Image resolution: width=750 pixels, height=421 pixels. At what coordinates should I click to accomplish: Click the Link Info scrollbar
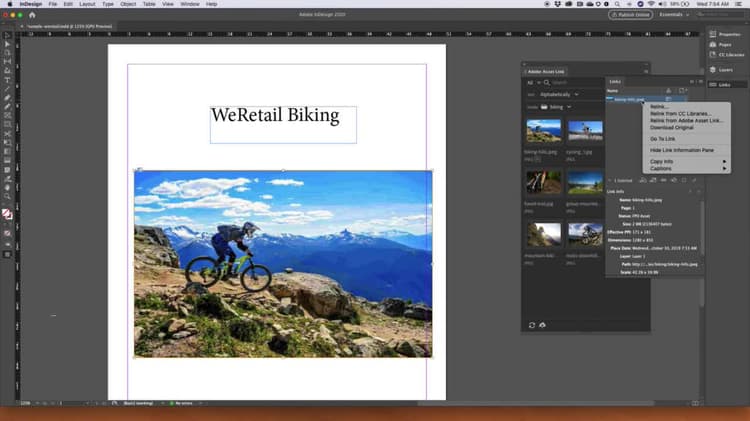point(702,230)
